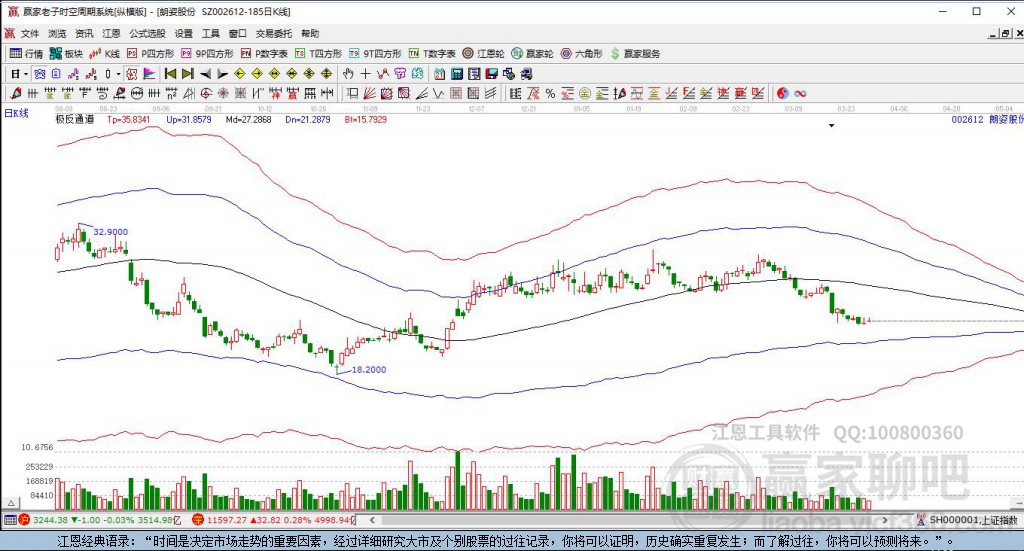Click the black left arrow icon
This screenshot has width=1024, height=551.
205,74
